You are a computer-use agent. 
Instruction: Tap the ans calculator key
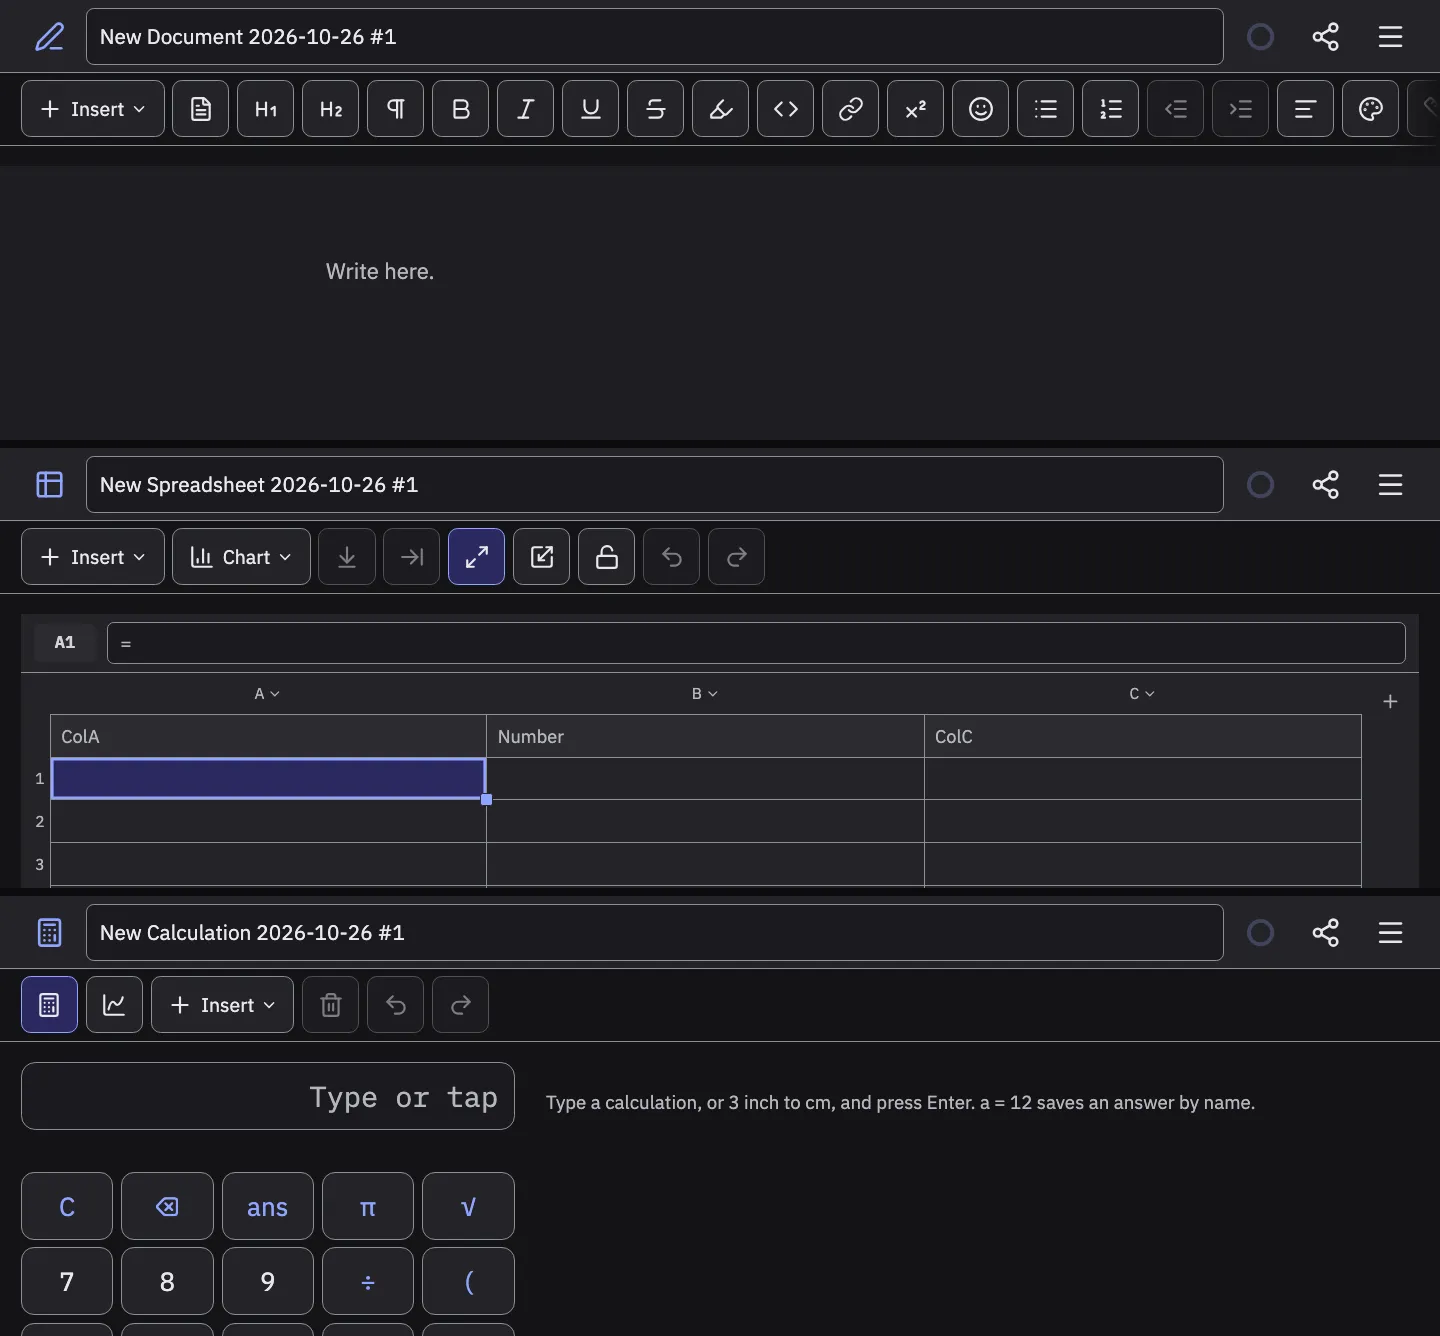tap(267, 1207)
